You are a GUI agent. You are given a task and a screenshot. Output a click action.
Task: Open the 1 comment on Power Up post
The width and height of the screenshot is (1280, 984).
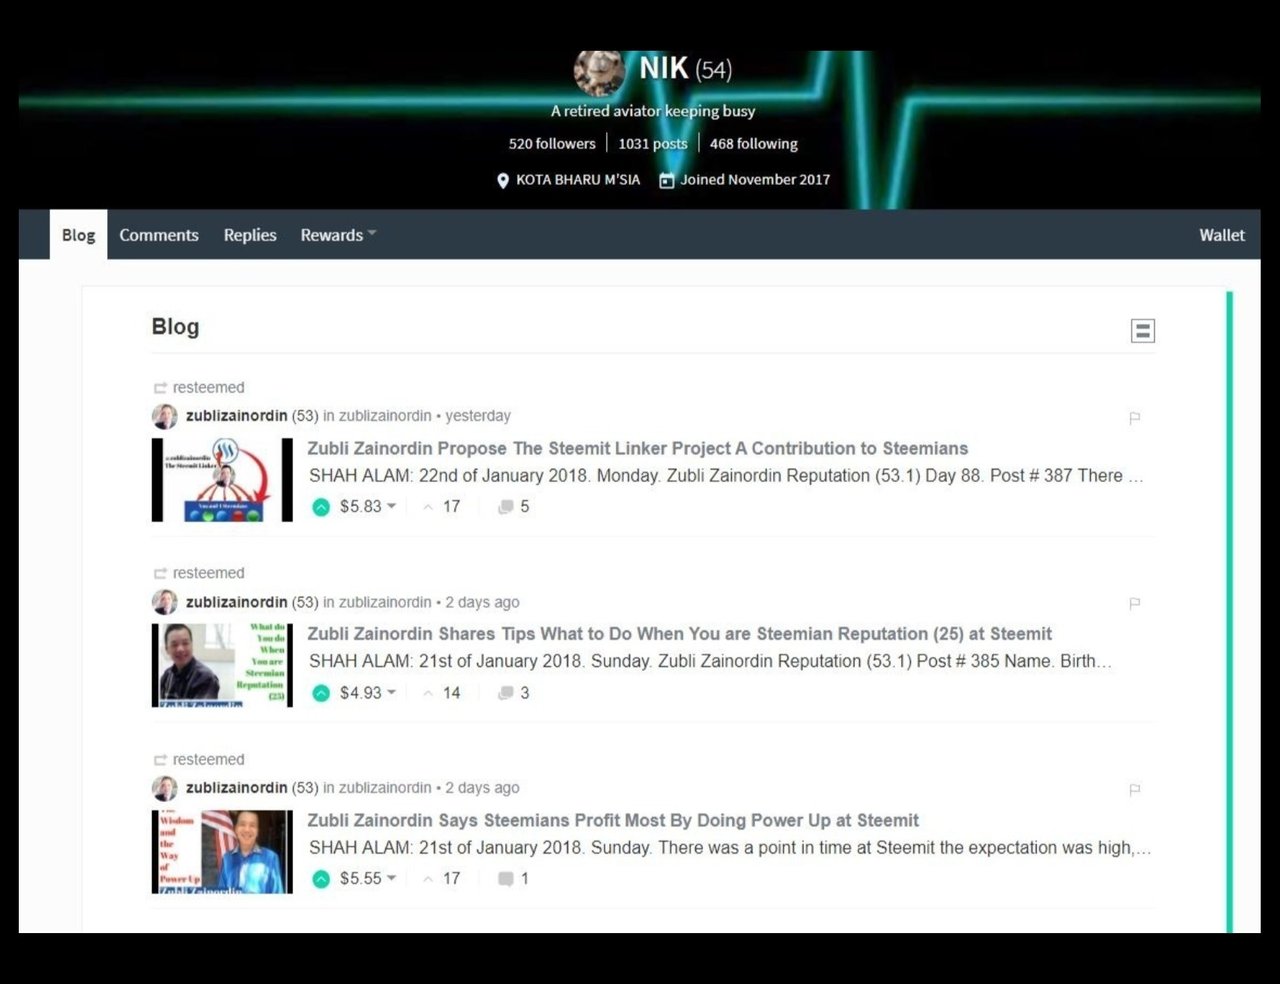[514, 879]
